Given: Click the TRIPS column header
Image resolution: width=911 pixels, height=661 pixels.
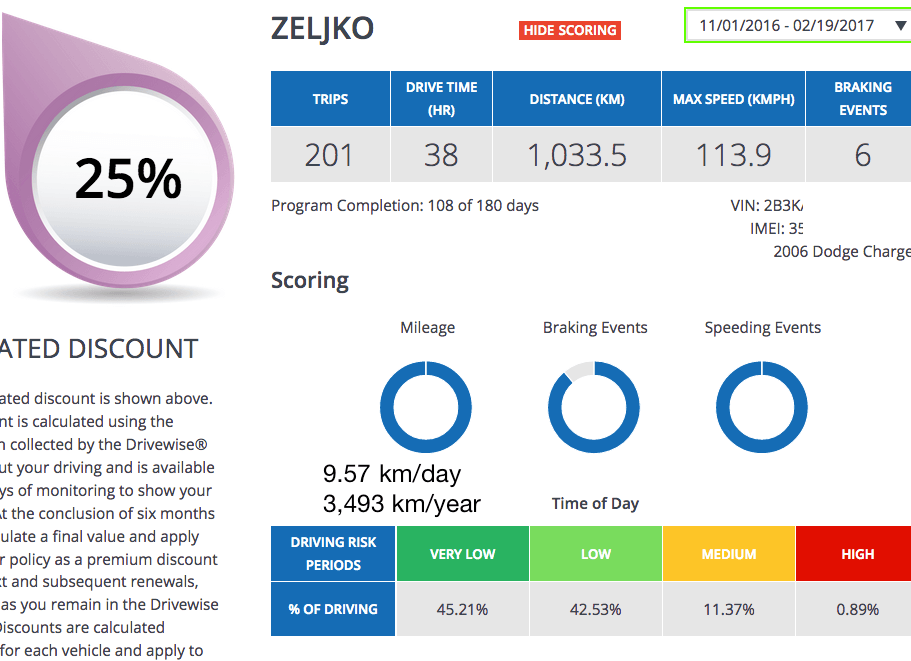Looking at the screenshot, I should (330, 99).
